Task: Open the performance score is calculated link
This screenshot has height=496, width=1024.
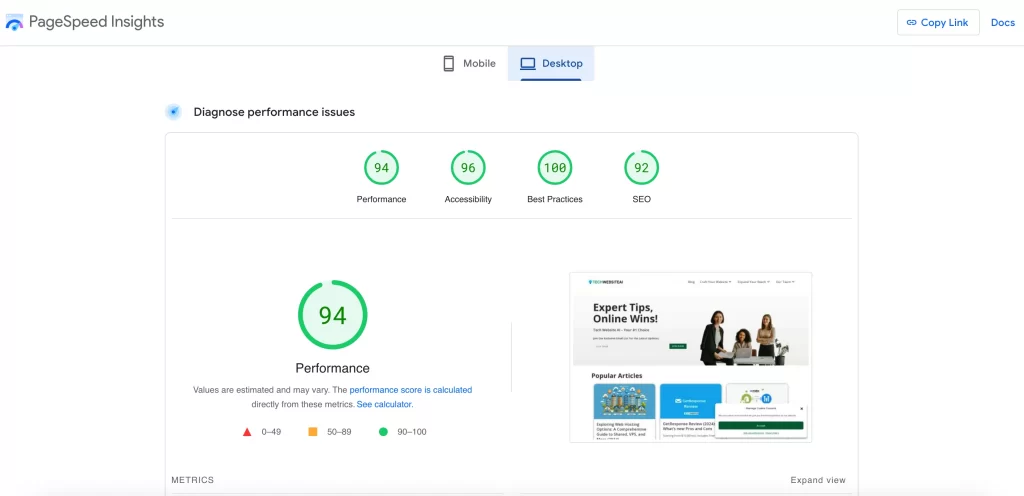Action: click(x=411, y=390)
